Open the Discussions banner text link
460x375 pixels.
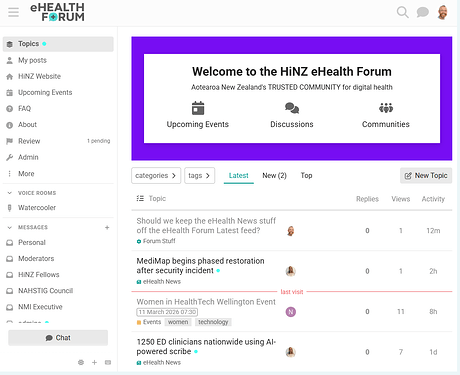coord(292,124)
